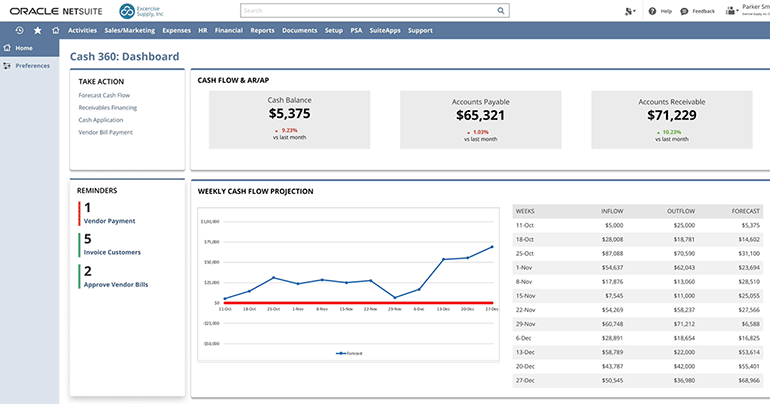The width and height of the screenshot is (770, 410).
Task: Select the Home item in left sidebar
Action: [24, 48]
